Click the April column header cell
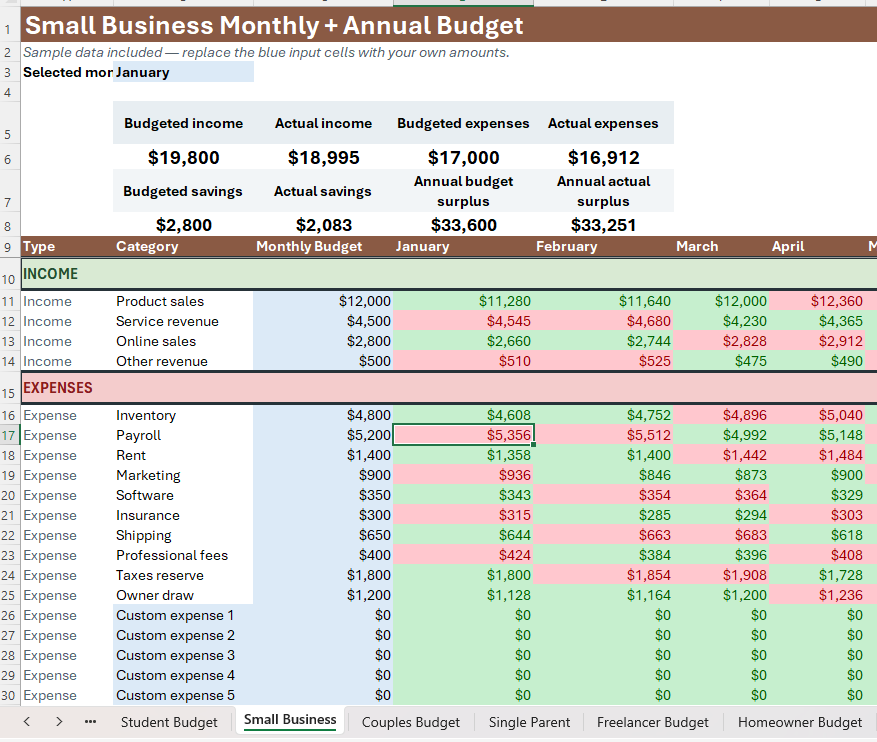Image resolution: width=877 pixels, height=742 pixels. [818, 247]
